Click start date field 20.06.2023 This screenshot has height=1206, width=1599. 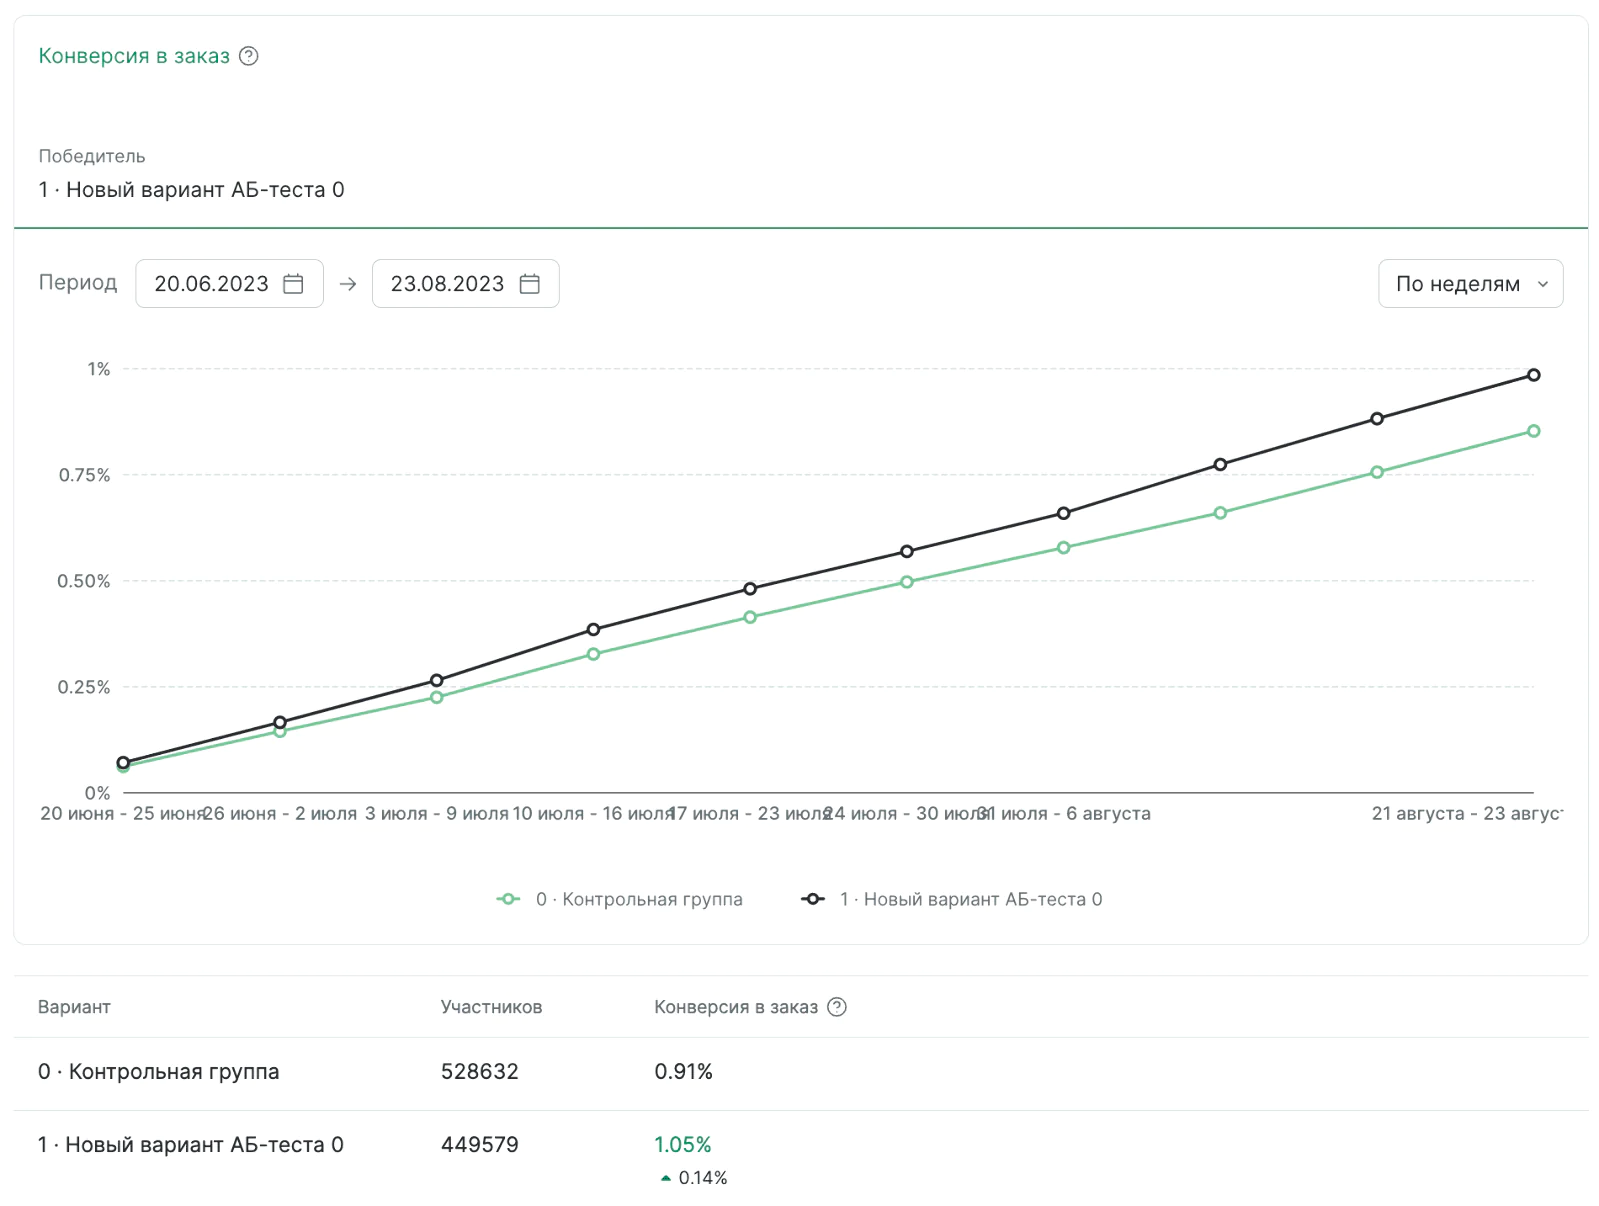[x=229, y=284]
